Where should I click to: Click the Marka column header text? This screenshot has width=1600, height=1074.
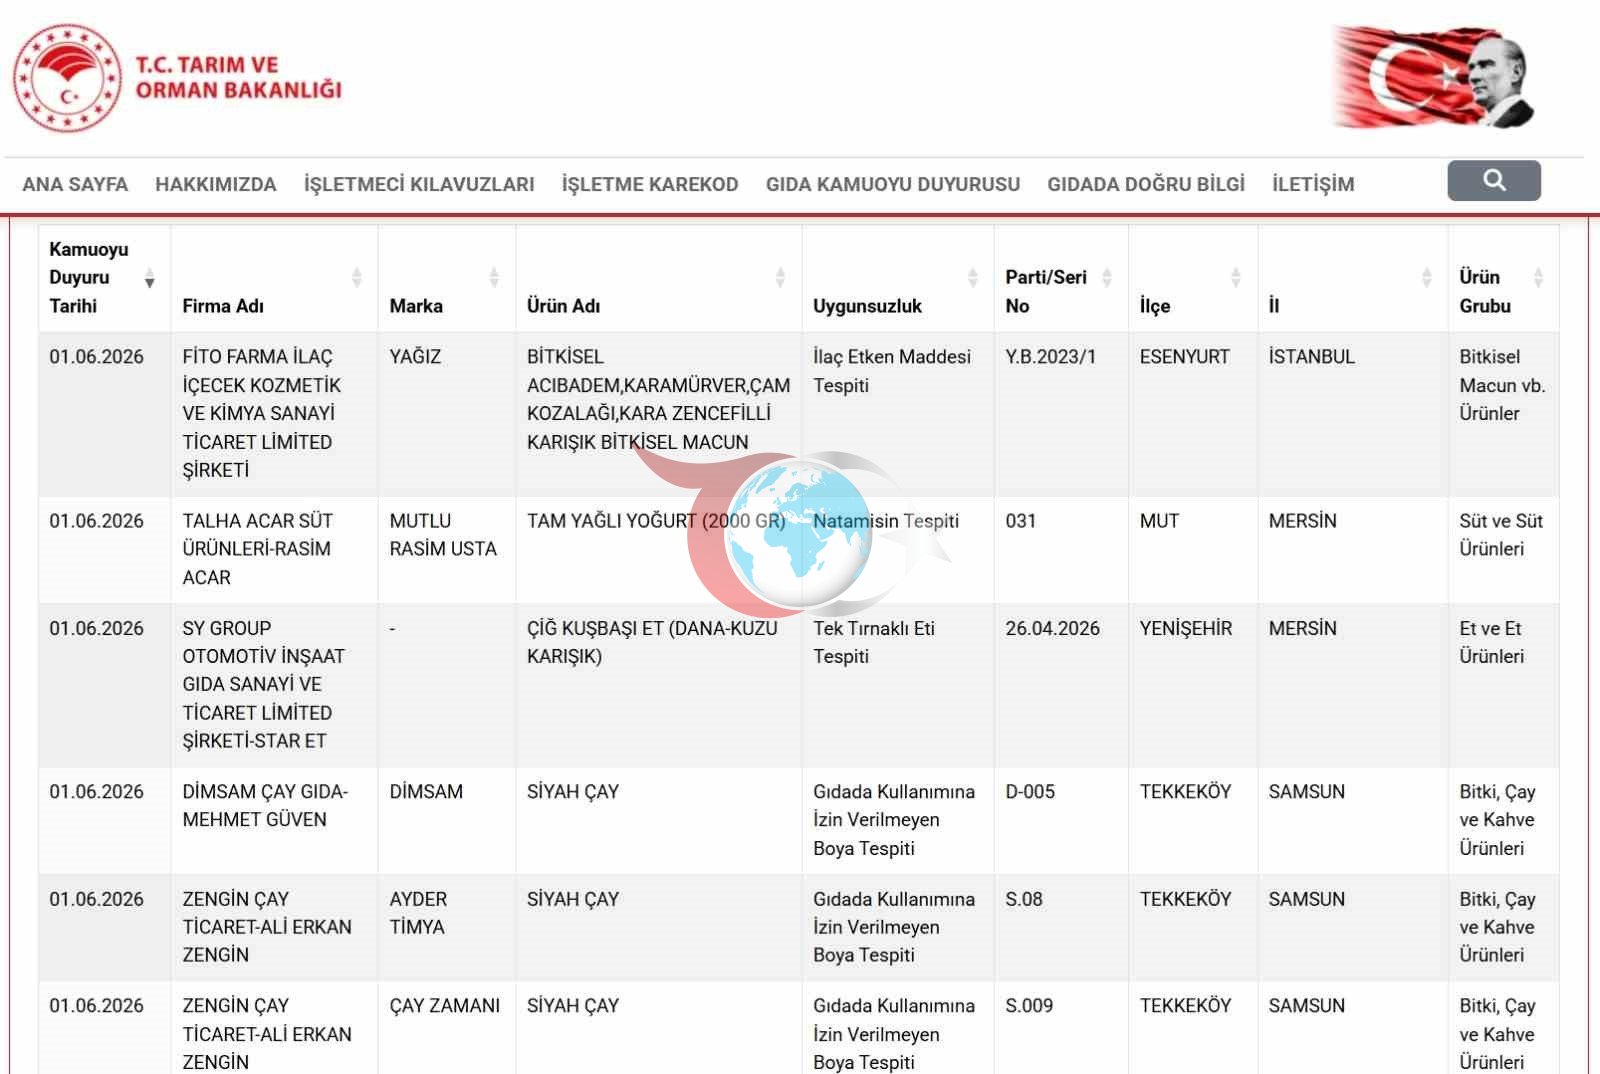point(416,306)
